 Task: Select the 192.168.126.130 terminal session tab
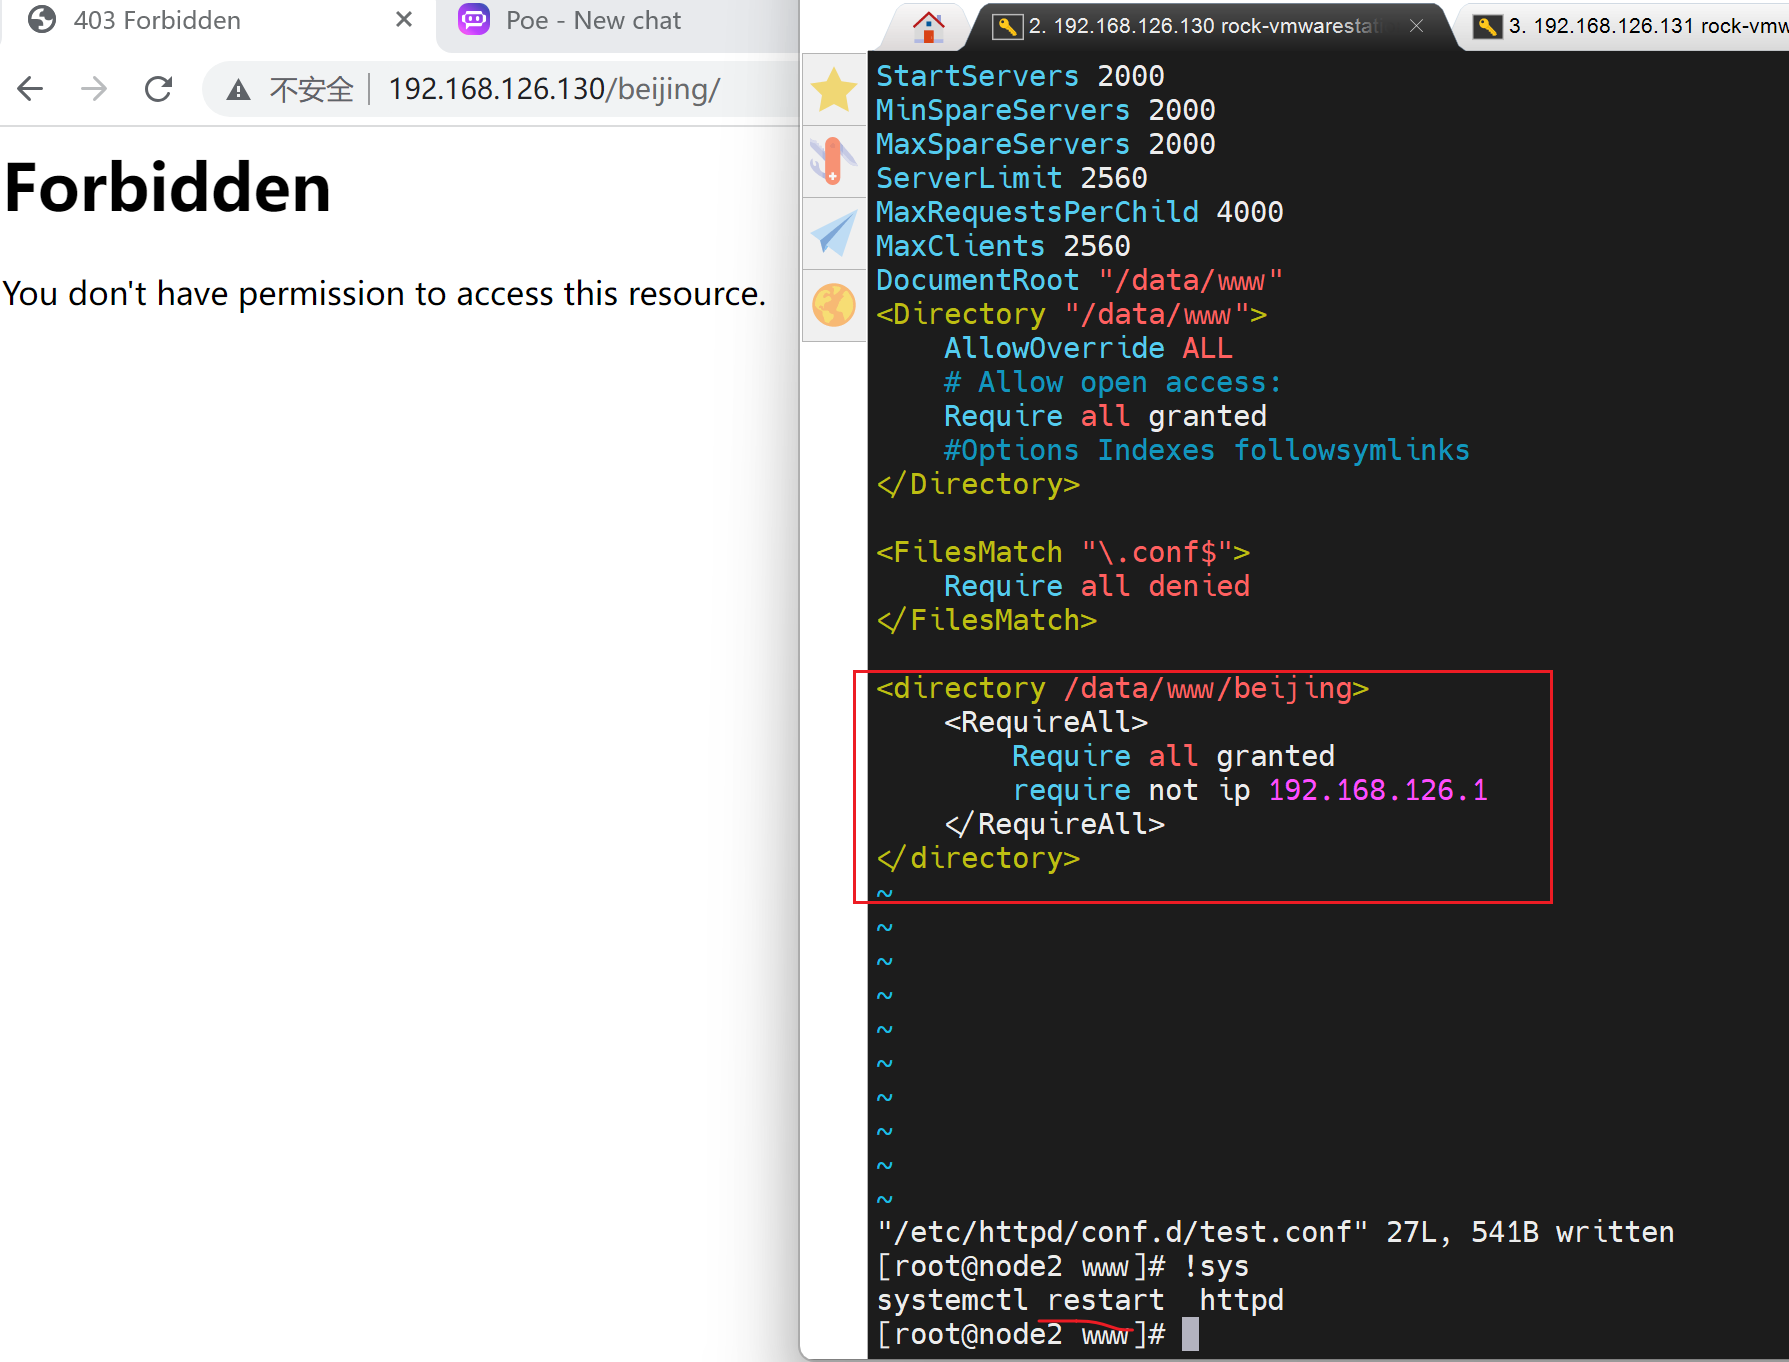coord(1200,26)
